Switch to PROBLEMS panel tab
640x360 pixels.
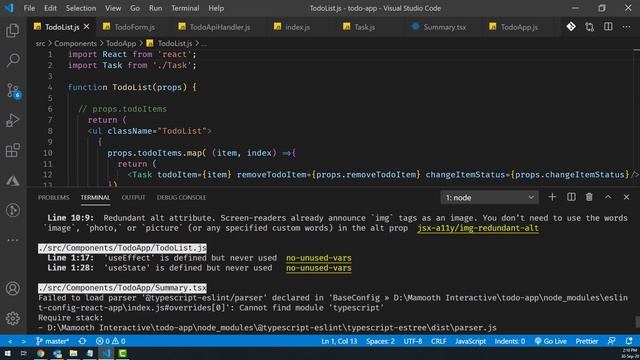pyautogui.click(x=53, y=198)
